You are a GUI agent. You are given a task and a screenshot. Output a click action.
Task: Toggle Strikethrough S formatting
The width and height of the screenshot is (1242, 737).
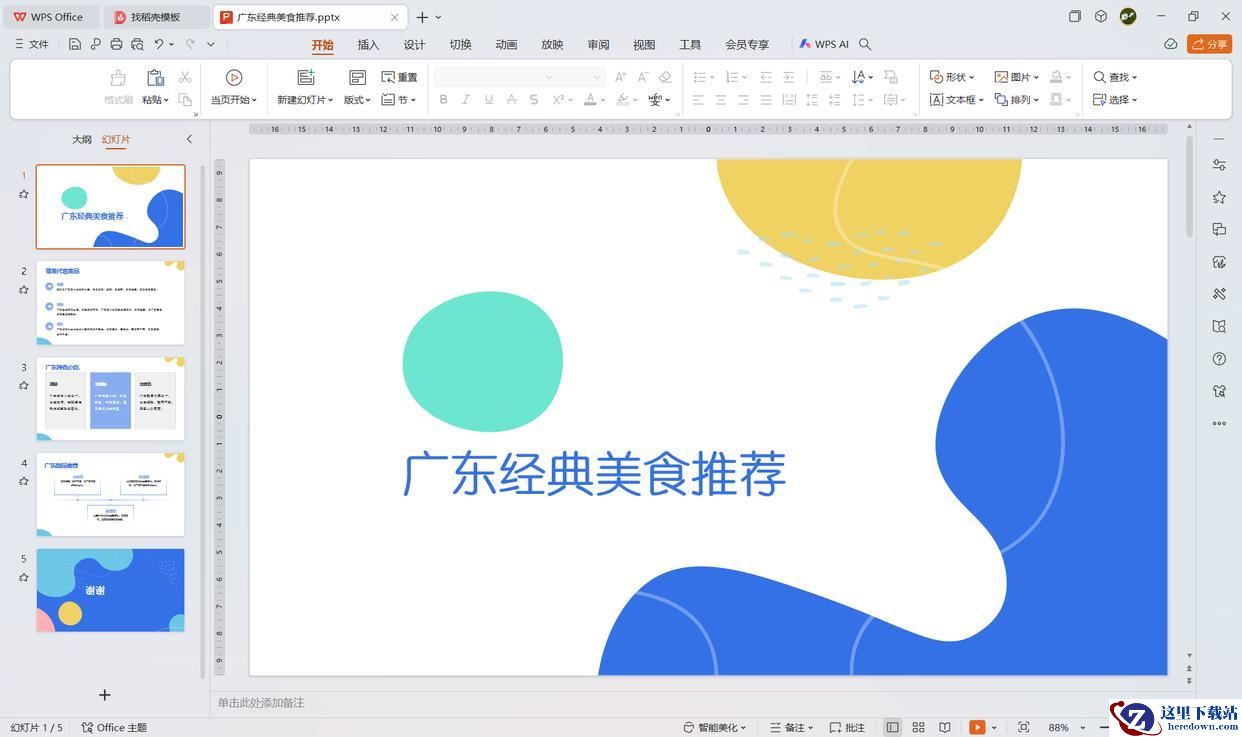click(x=534, y=100)
